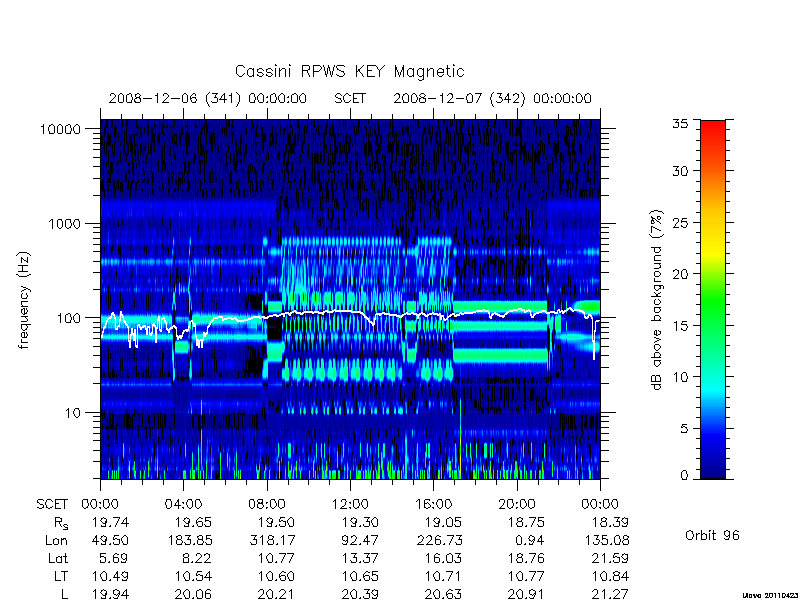Select Rs value 18.75
This screenshot has width=800, height=600.
point(526,522)
